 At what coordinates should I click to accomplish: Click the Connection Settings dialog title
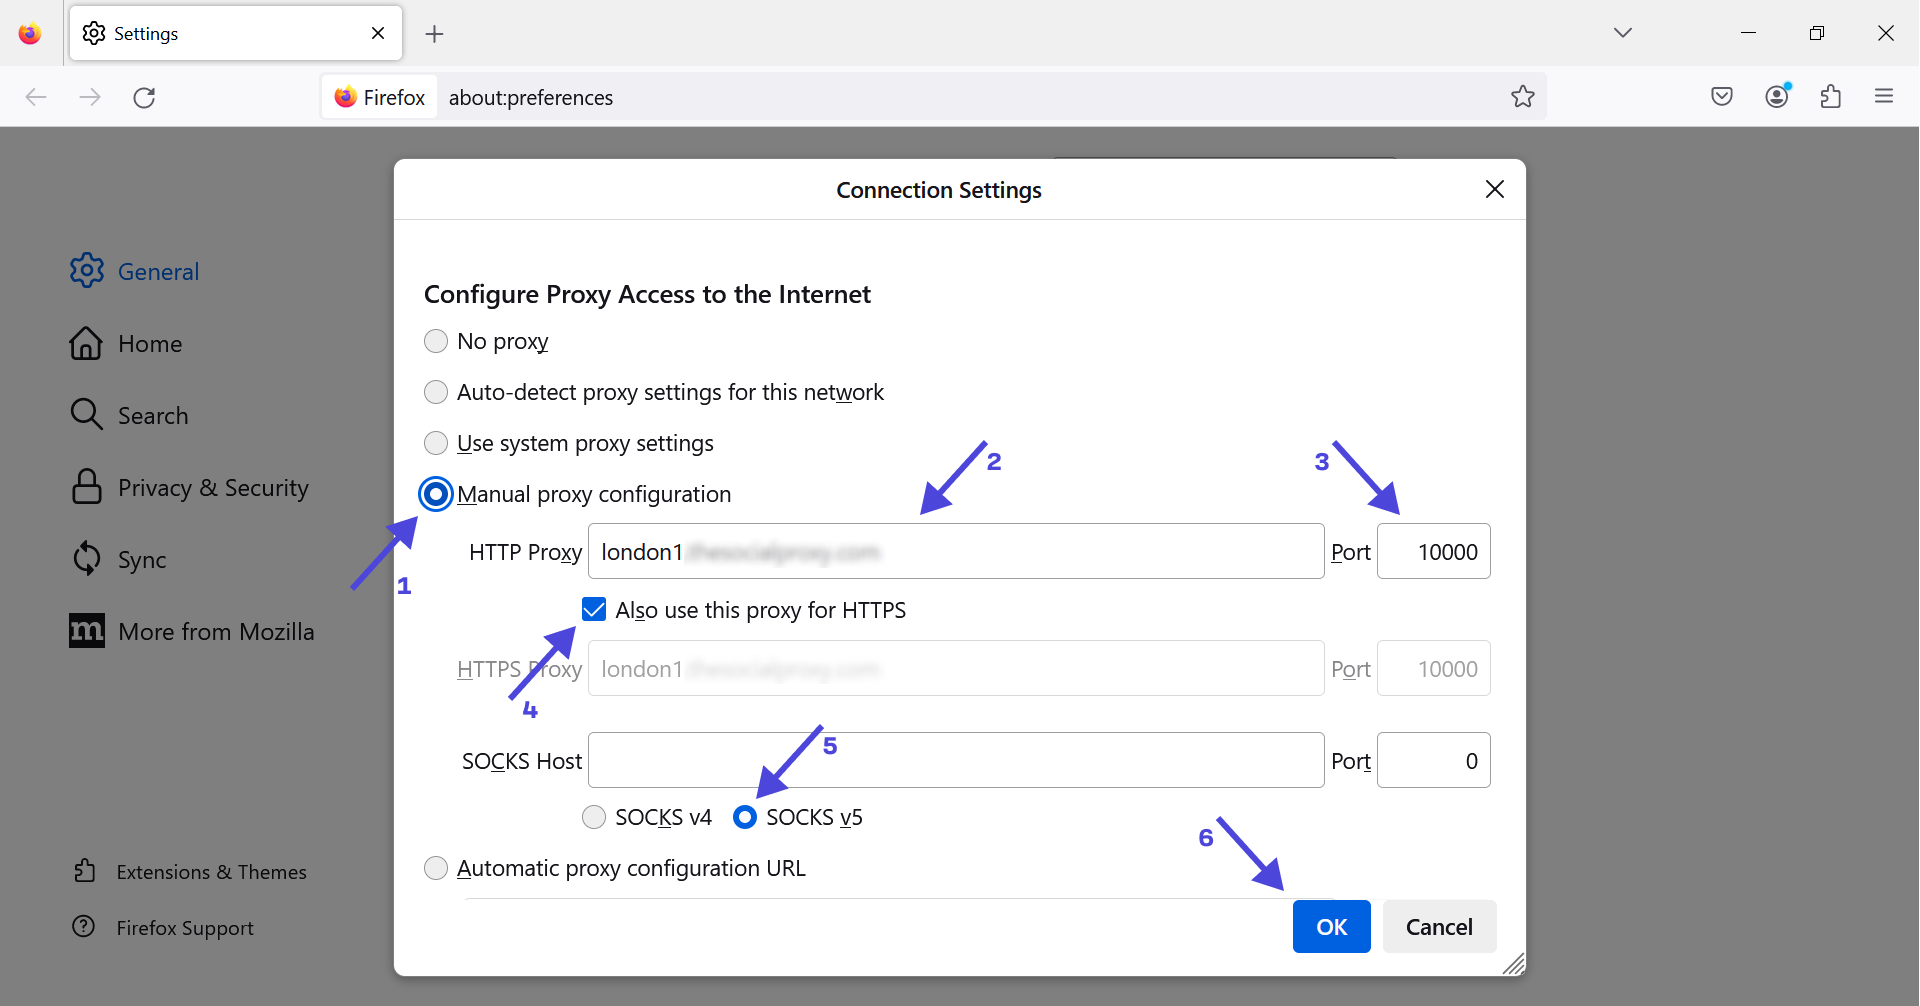tap(939, 190)
